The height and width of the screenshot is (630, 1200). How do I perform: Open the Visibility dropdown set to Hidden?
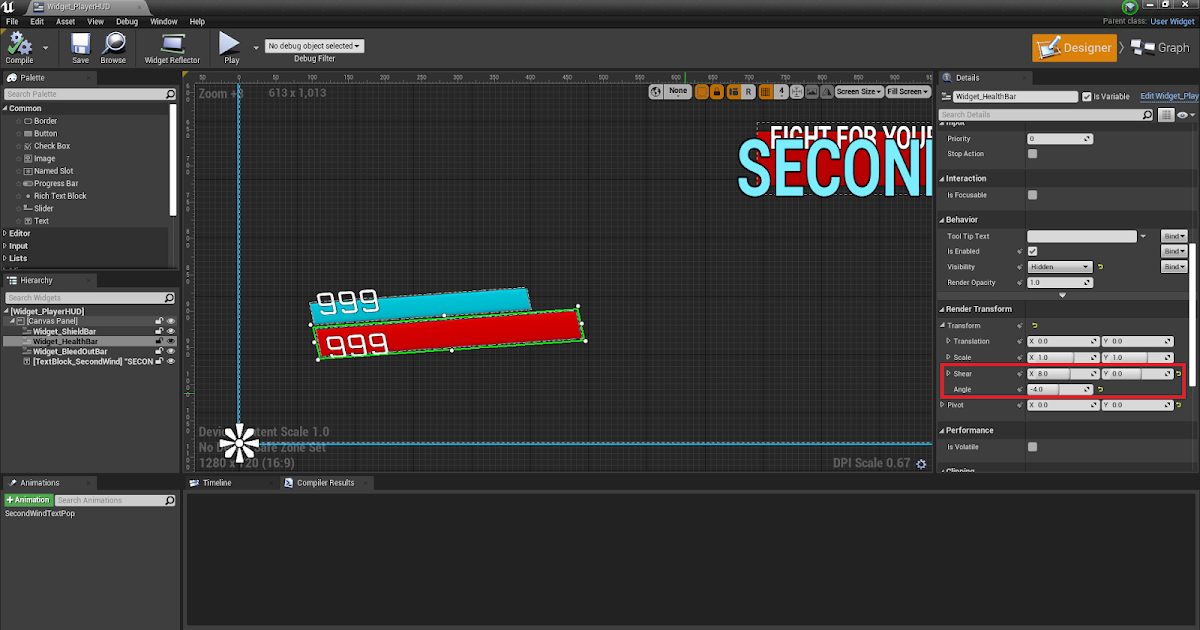pos(1060,267)
